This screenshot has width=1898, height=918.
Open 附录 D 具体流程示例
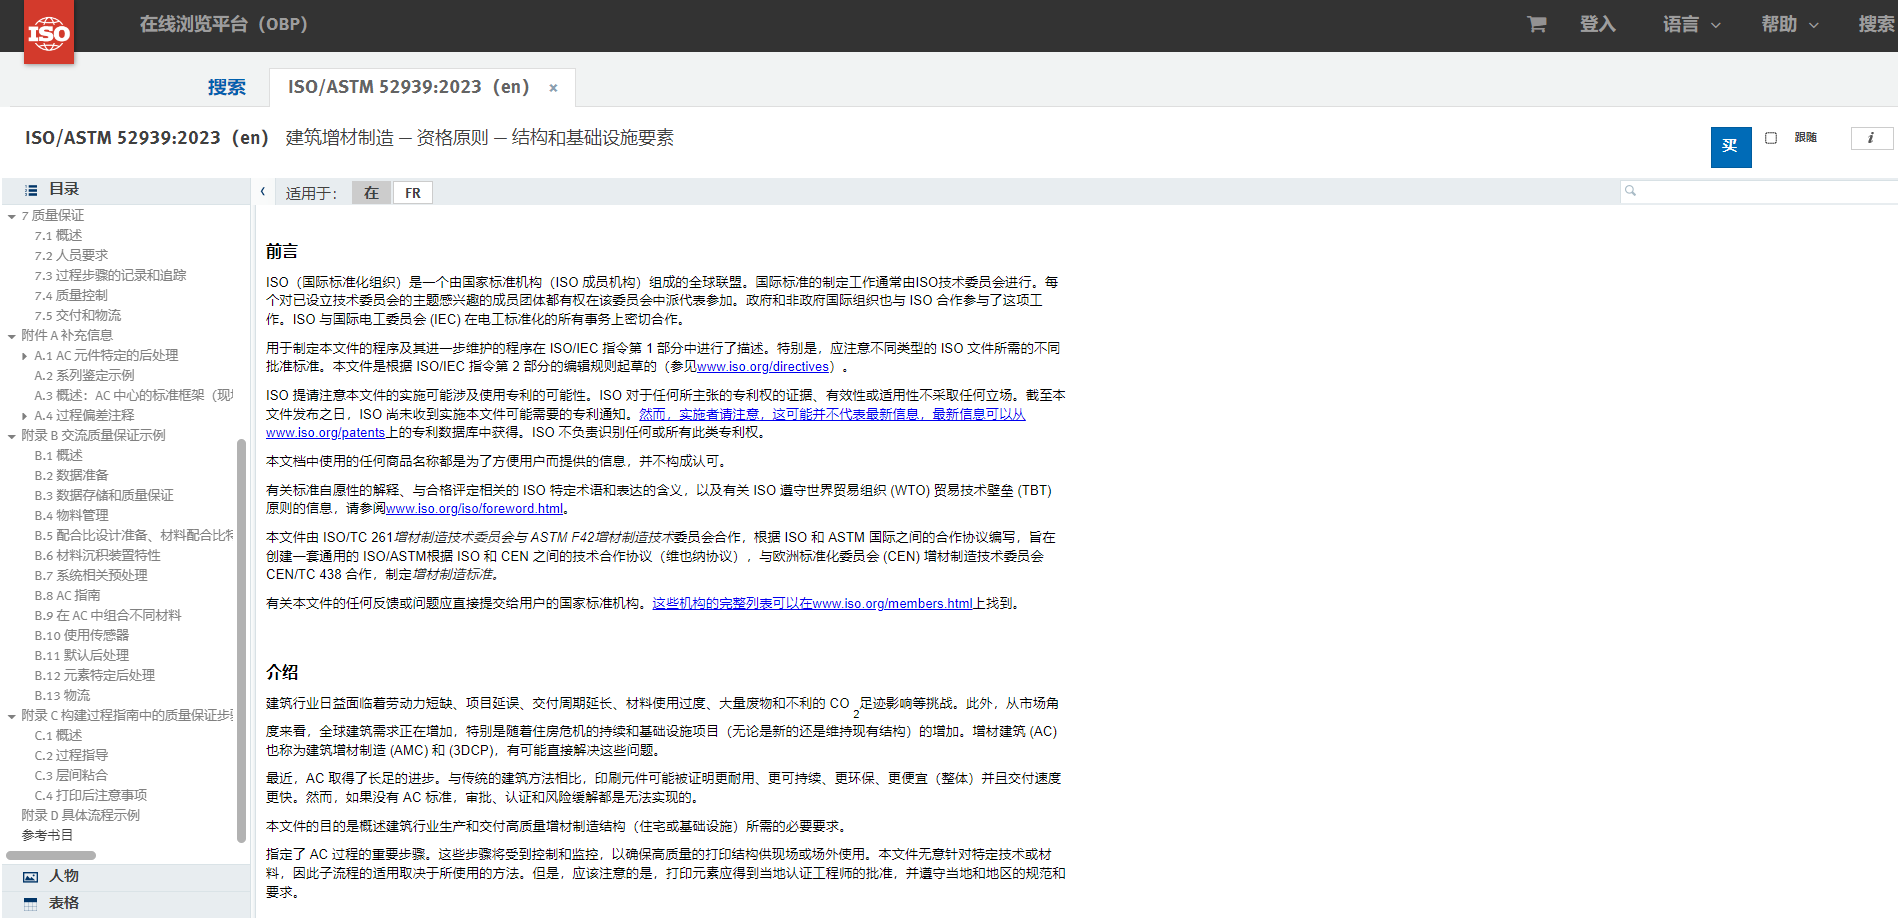coord(81,816)
